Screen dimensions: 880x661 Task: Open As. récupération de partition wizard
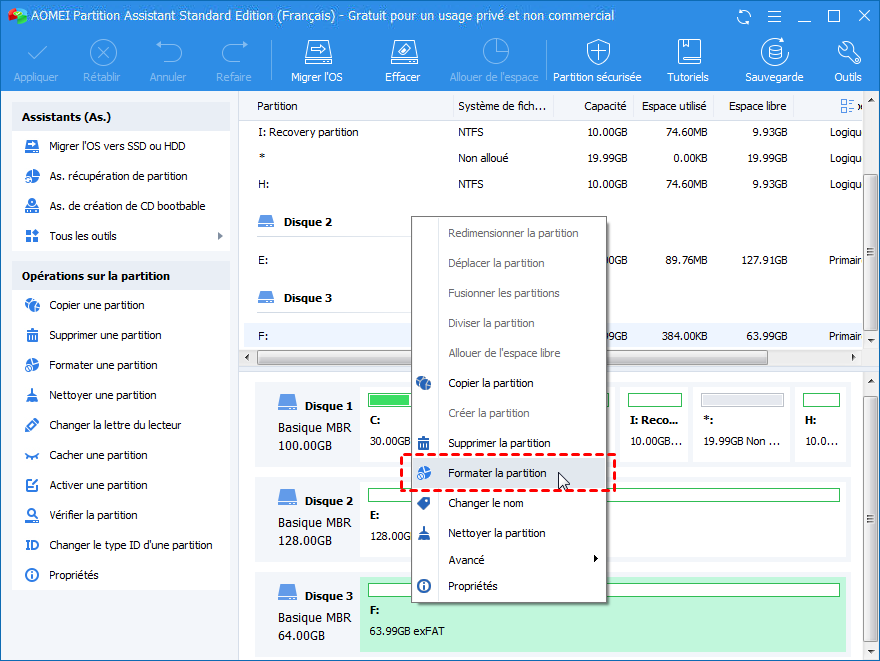click(x=118, y=176)
